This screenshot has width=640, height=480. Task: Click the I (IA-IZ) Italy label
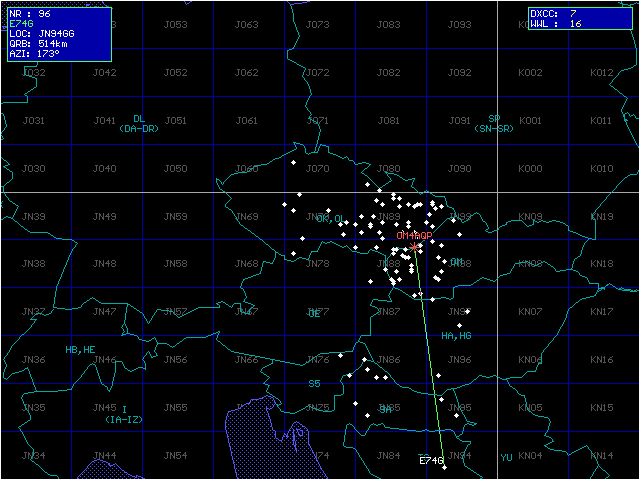125,415
